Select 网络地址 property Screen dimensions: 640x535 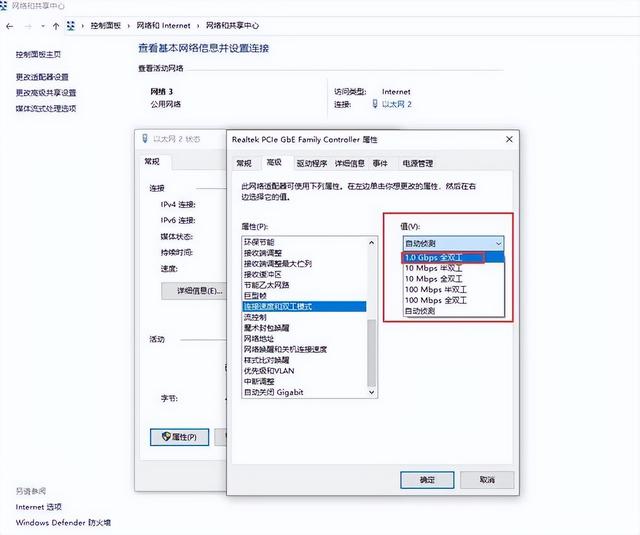(304, 339)
